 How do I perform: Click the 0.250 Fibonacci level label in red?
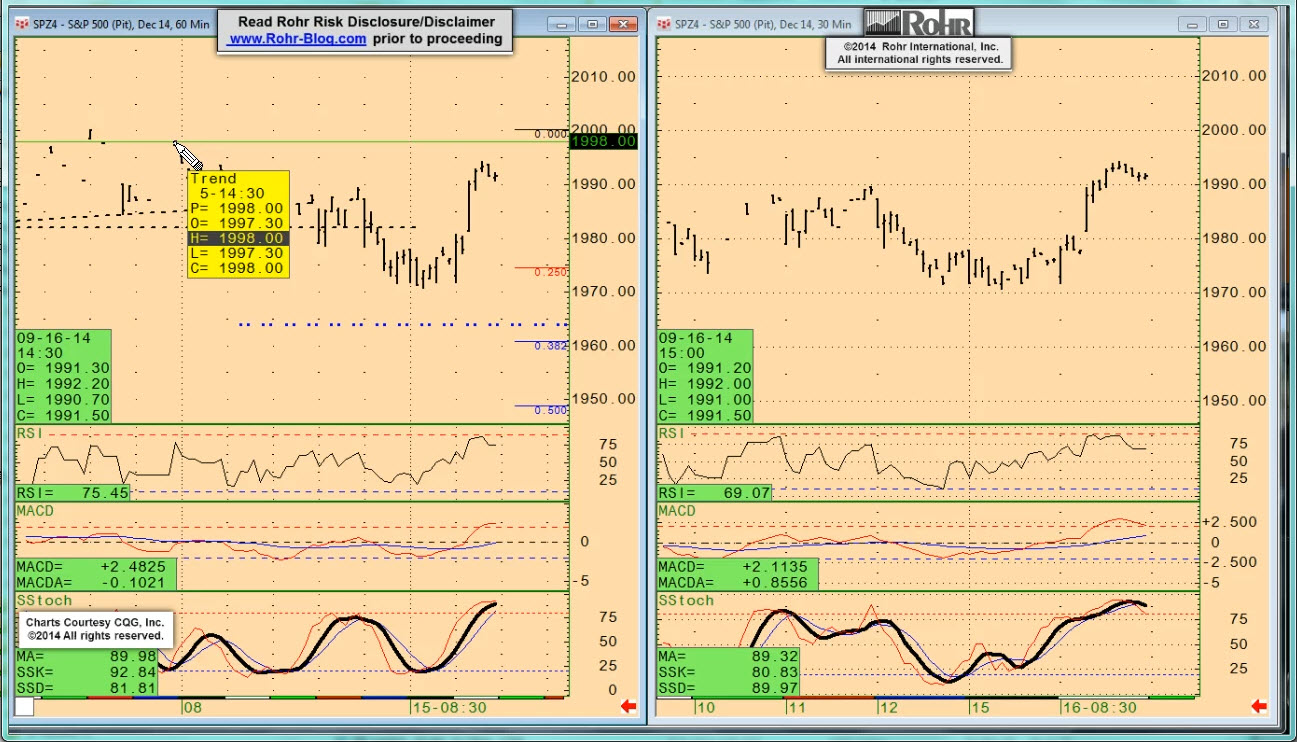click(x=551, y=272)
